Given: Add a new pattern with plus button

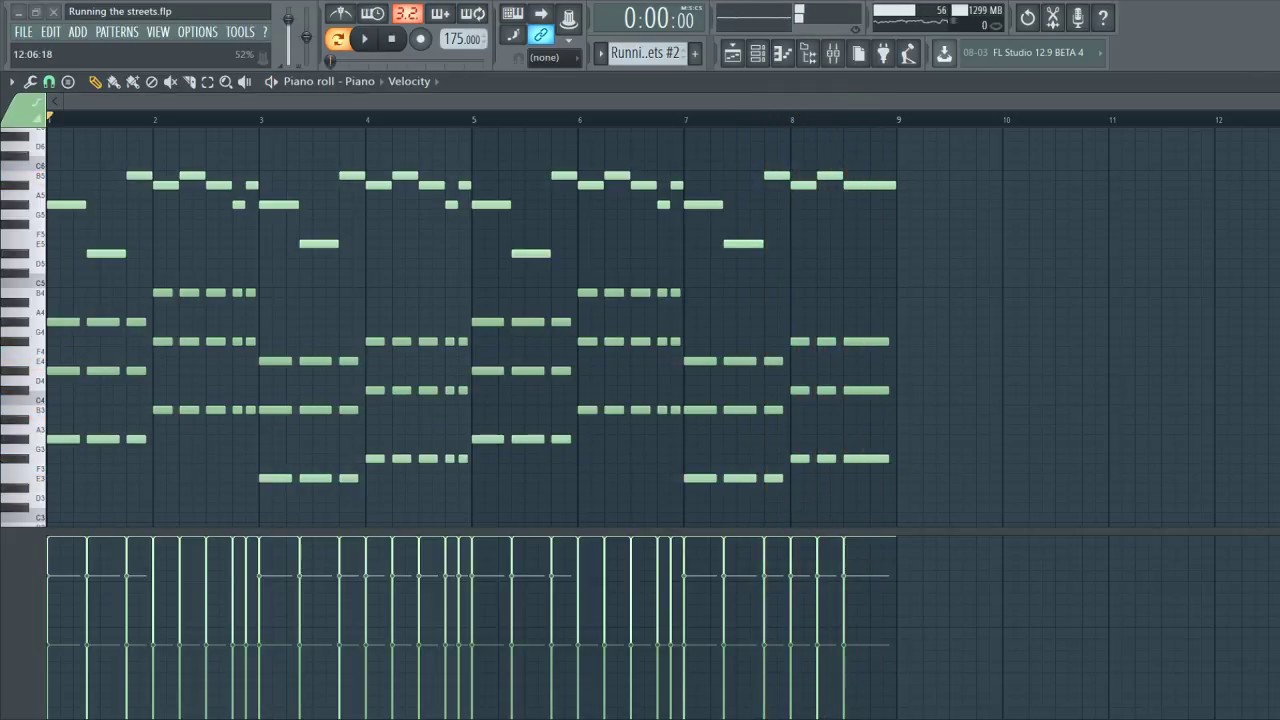Looking at the screenshot, I should click(695, 53).
